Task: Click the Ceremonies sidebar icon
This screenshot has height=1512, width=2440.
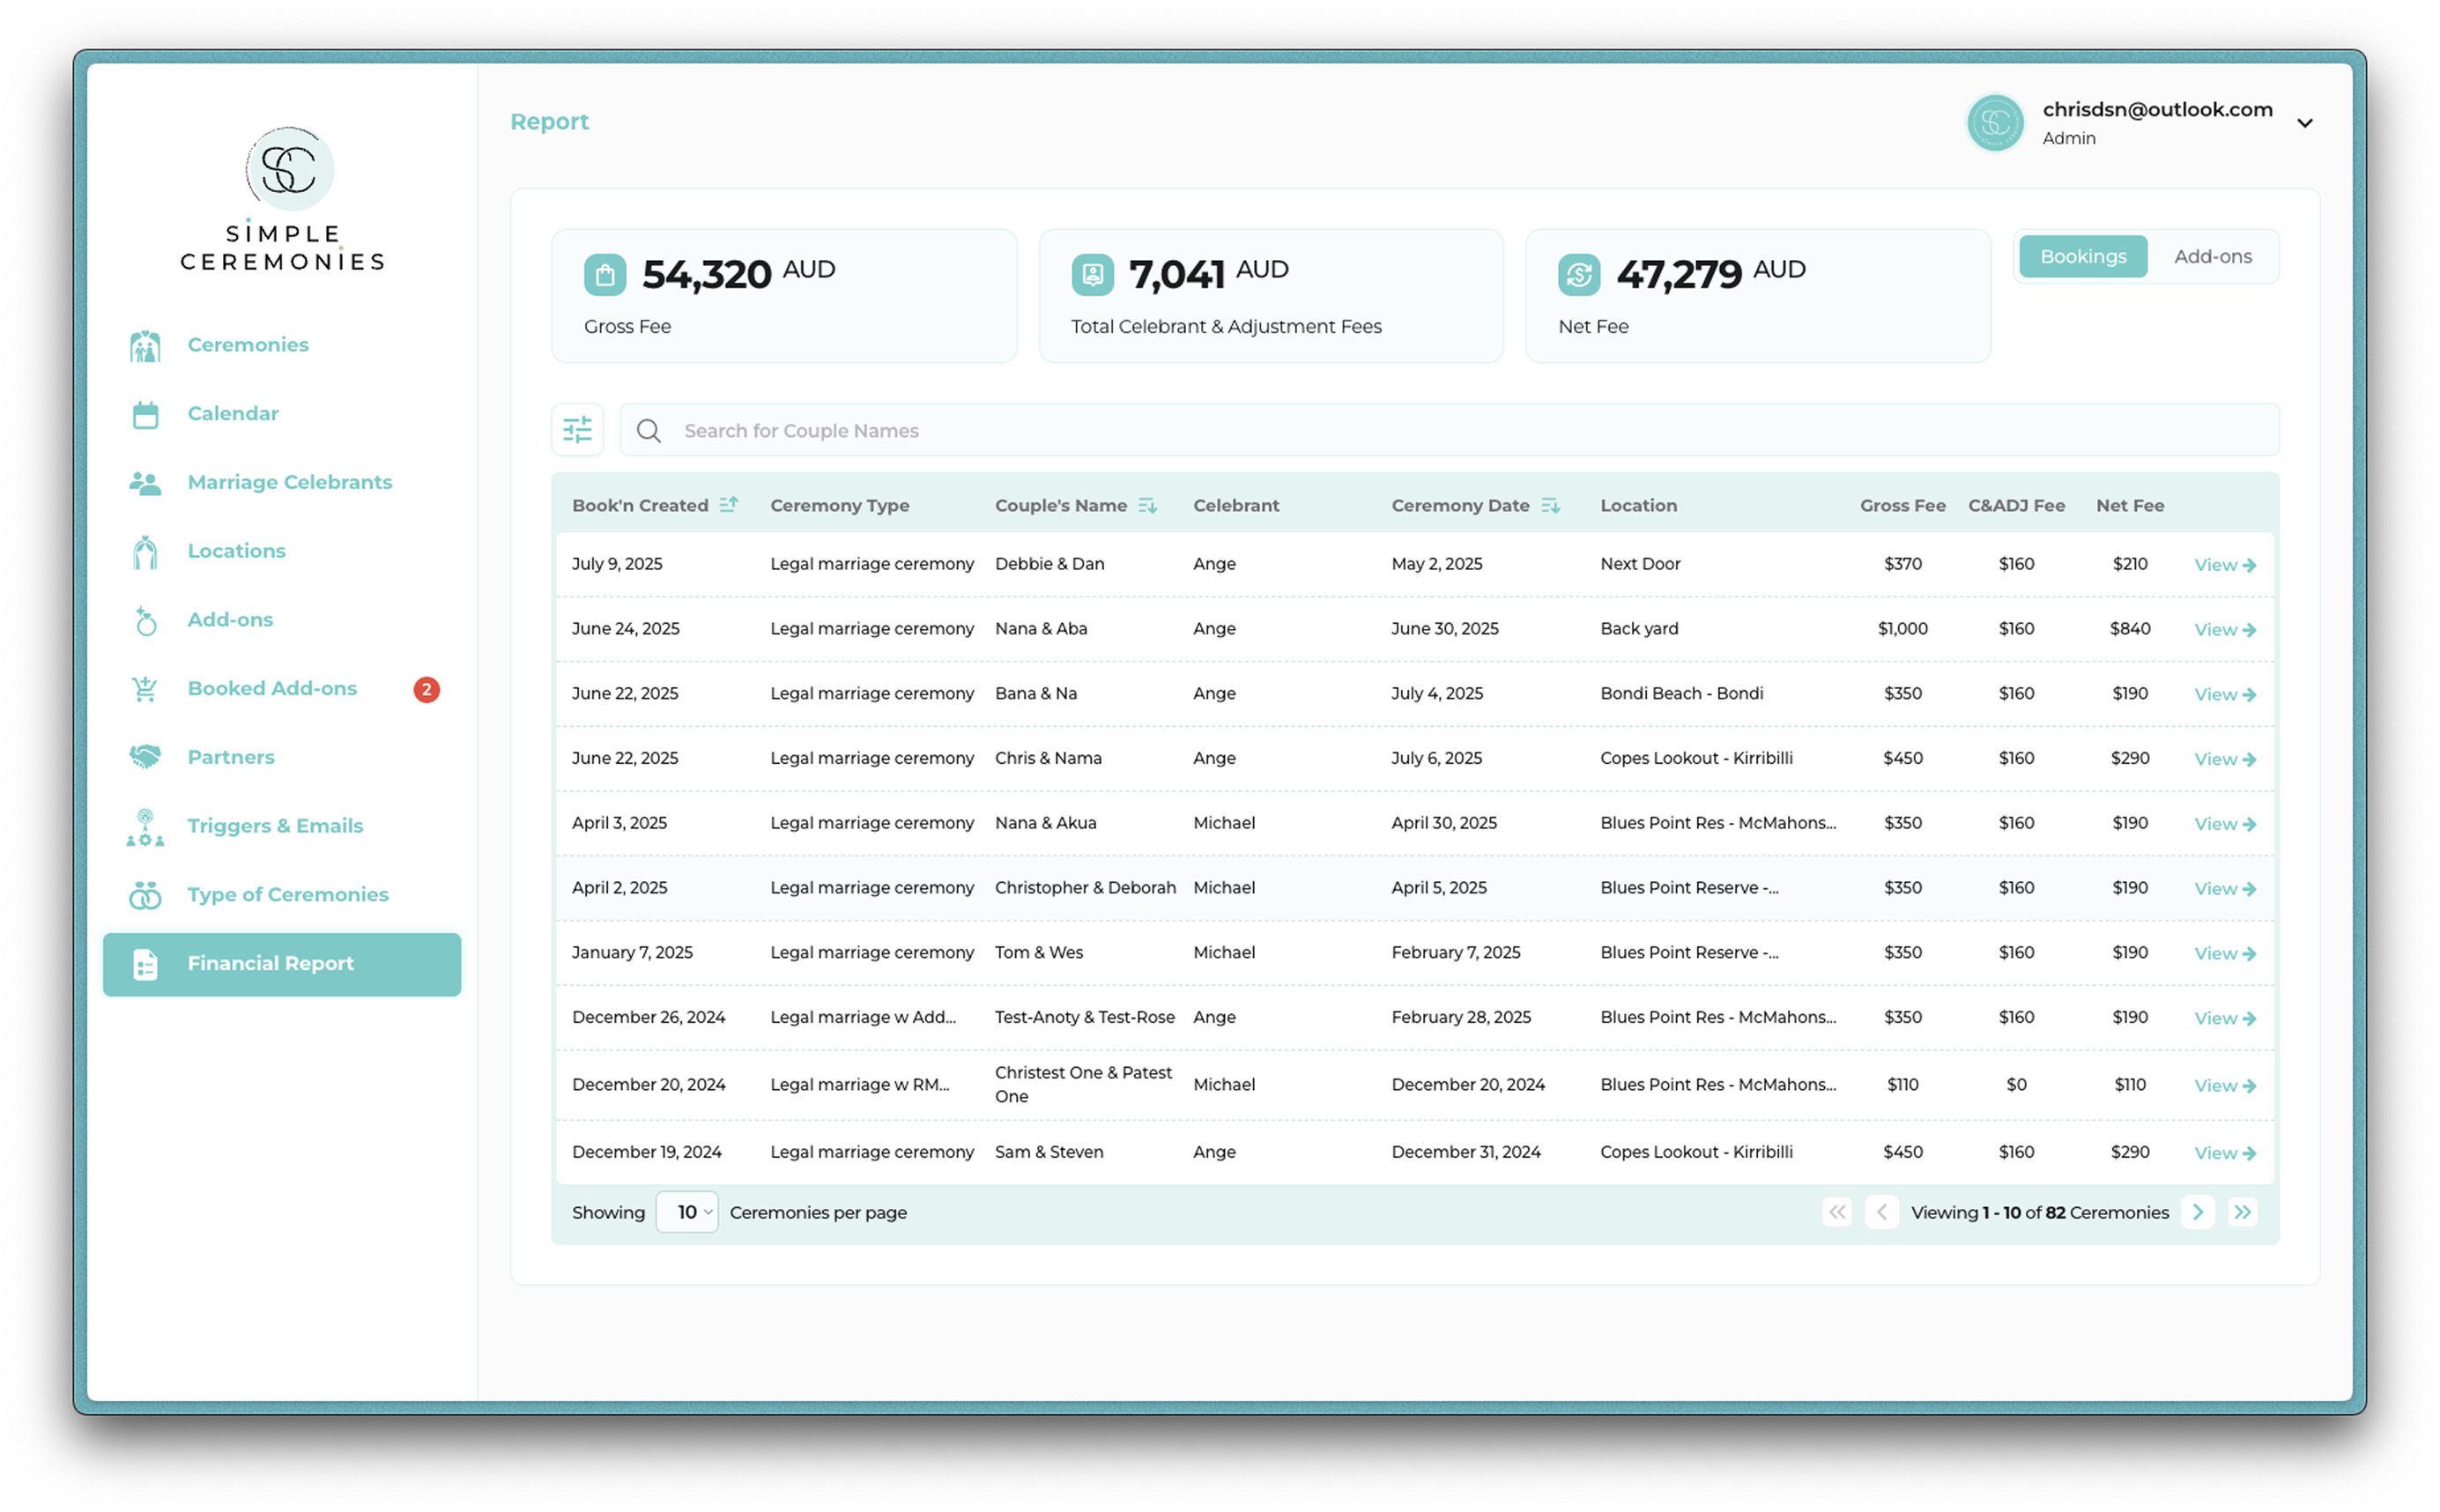Action: click(145, 345)
